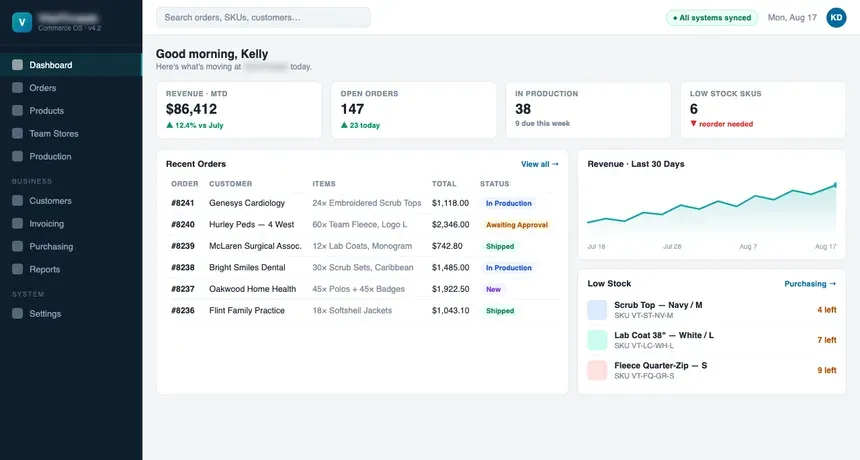Open the Purchasing sidebar item
This screenshot has height=460, width=860.
click(x=71, y=247)
